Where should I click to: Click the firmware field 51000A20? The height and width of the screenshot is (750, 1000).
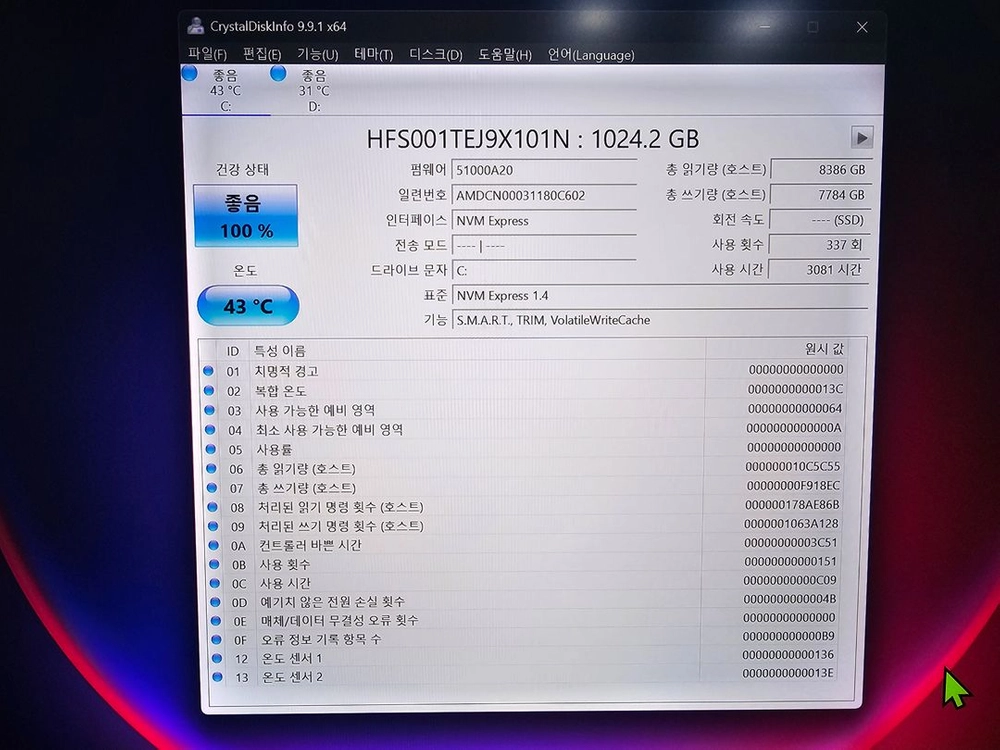click(x=544, y=170)
